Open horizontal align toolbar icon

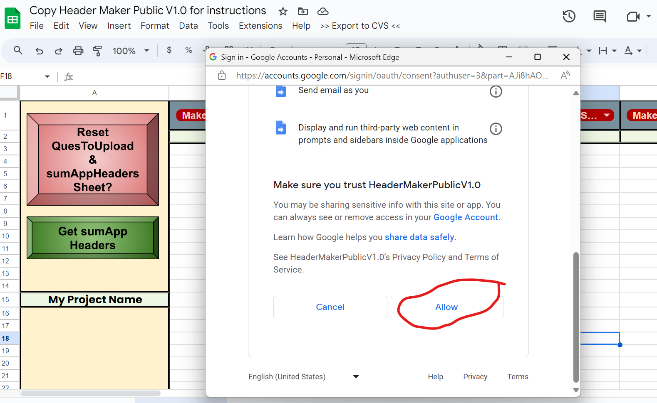pos(603,51)
